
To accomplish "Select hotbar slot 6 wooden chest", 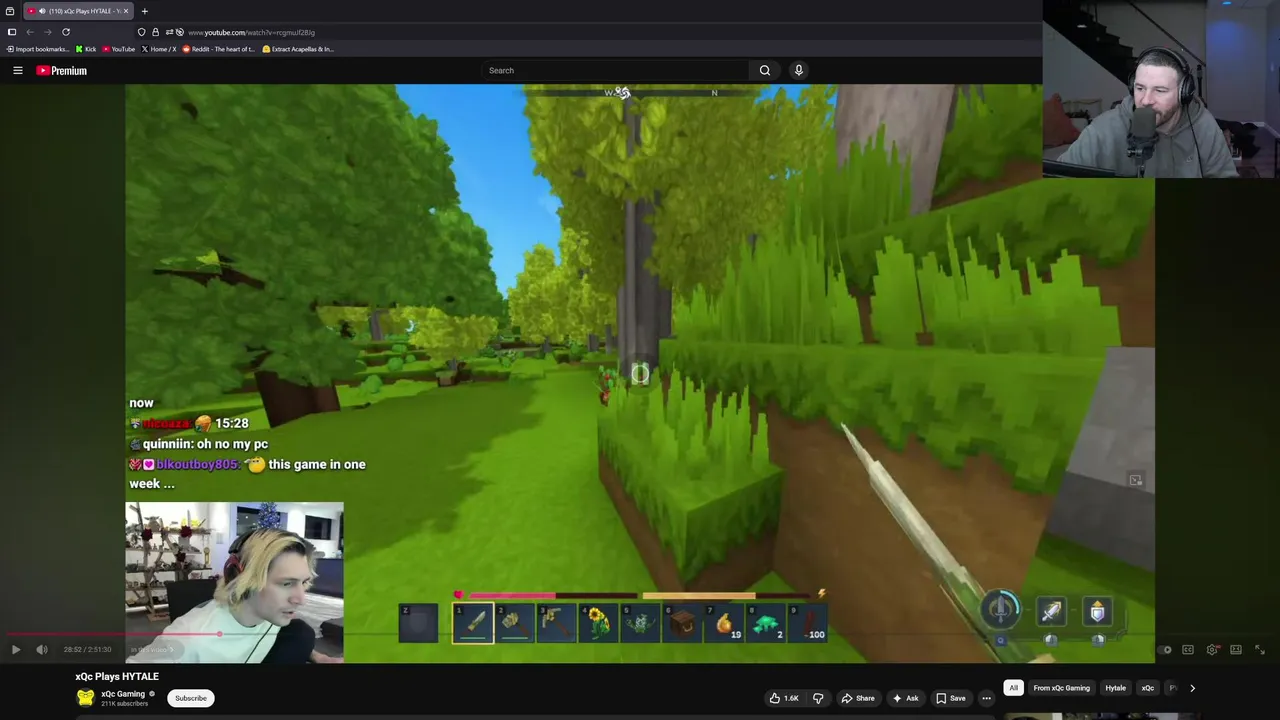I will pyautogui.click(x=682, y=622).
